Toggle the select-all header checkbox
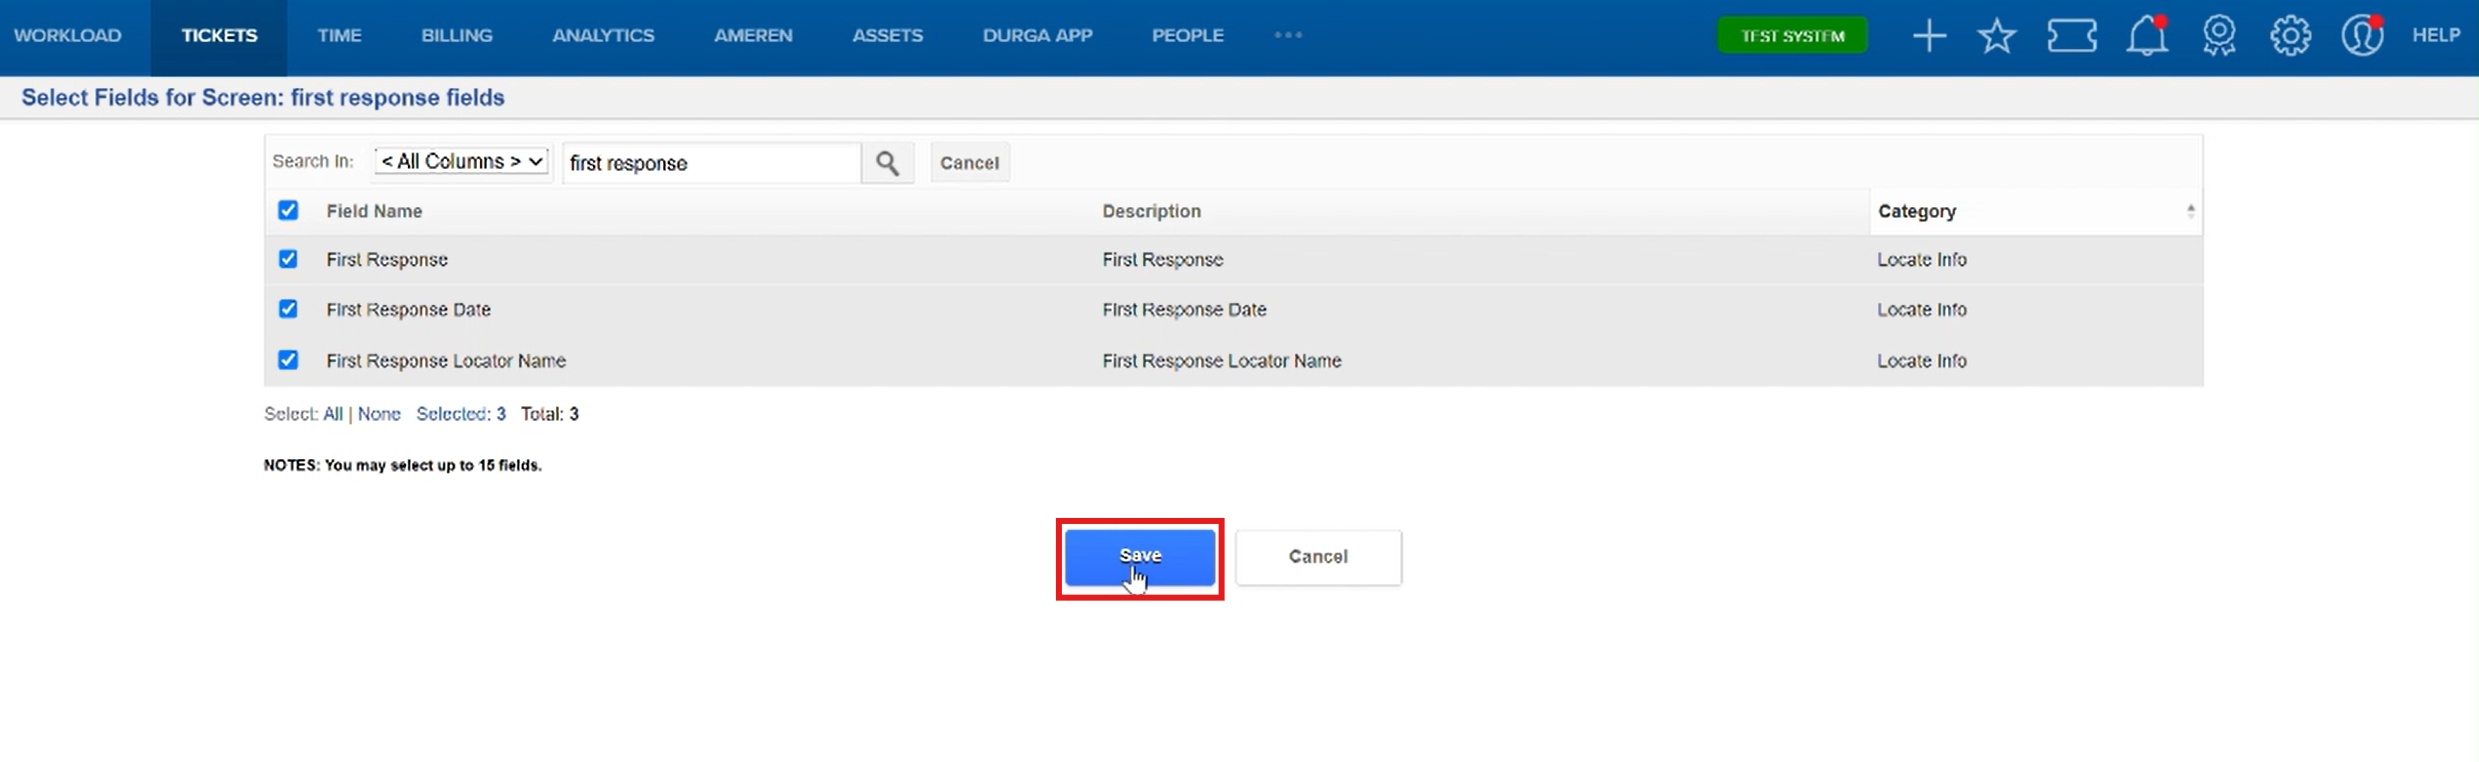Image resolution: width=2479 pixels, height=762 pixels. tap(288, 210)
